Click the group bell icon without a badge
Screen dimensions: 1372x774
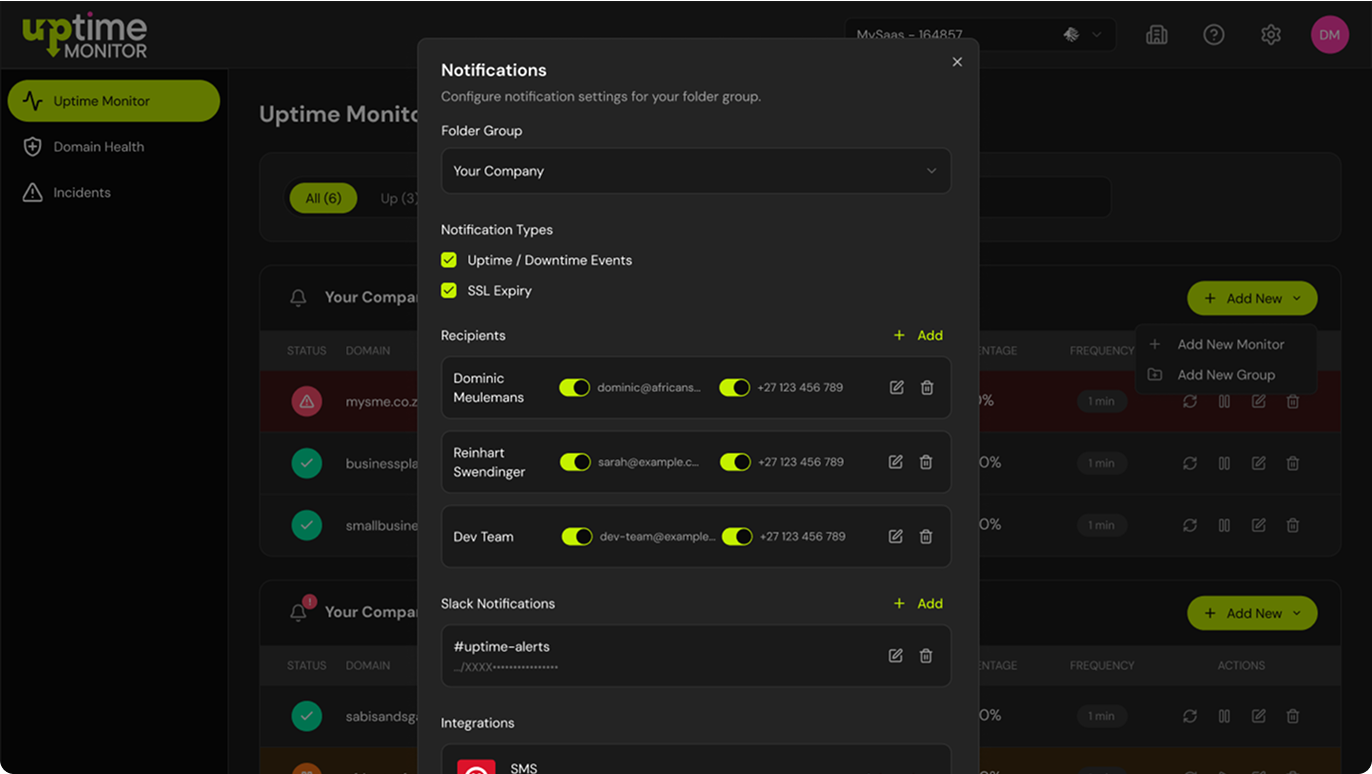point(298,298)
